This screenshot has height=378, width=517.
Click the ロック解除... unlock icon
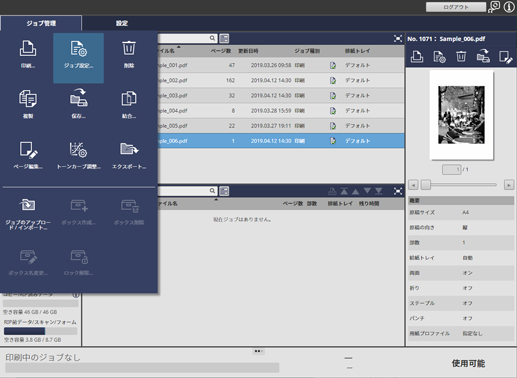[x=78, y=256]
